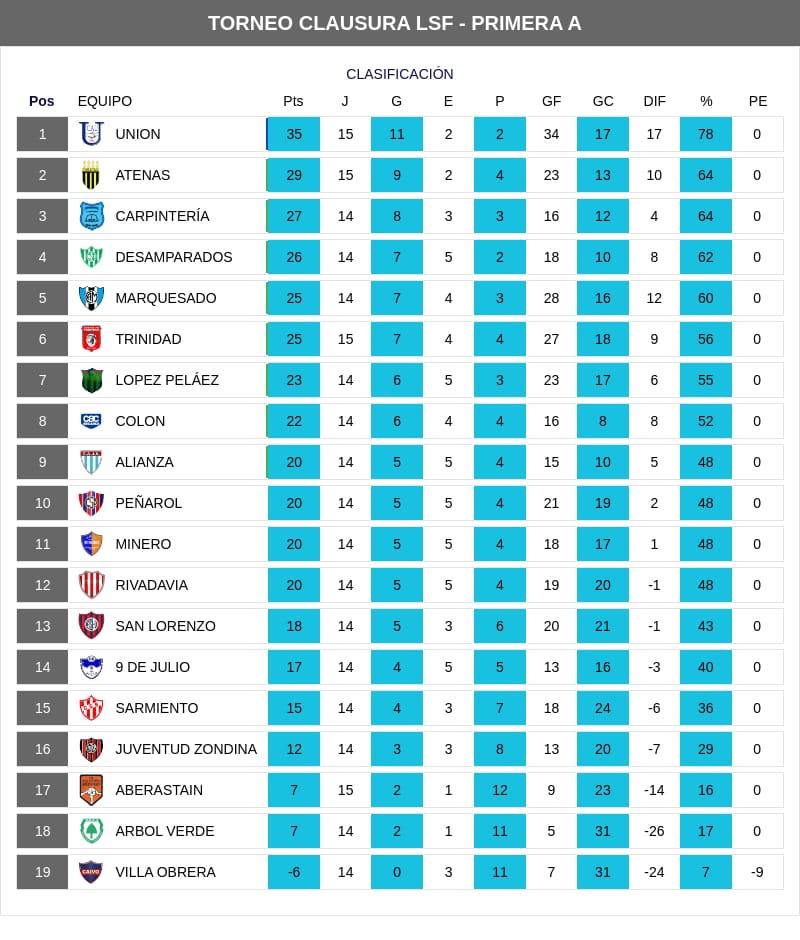
Task: Click the Union team crest icon
Action: click(x=92, y=134)
